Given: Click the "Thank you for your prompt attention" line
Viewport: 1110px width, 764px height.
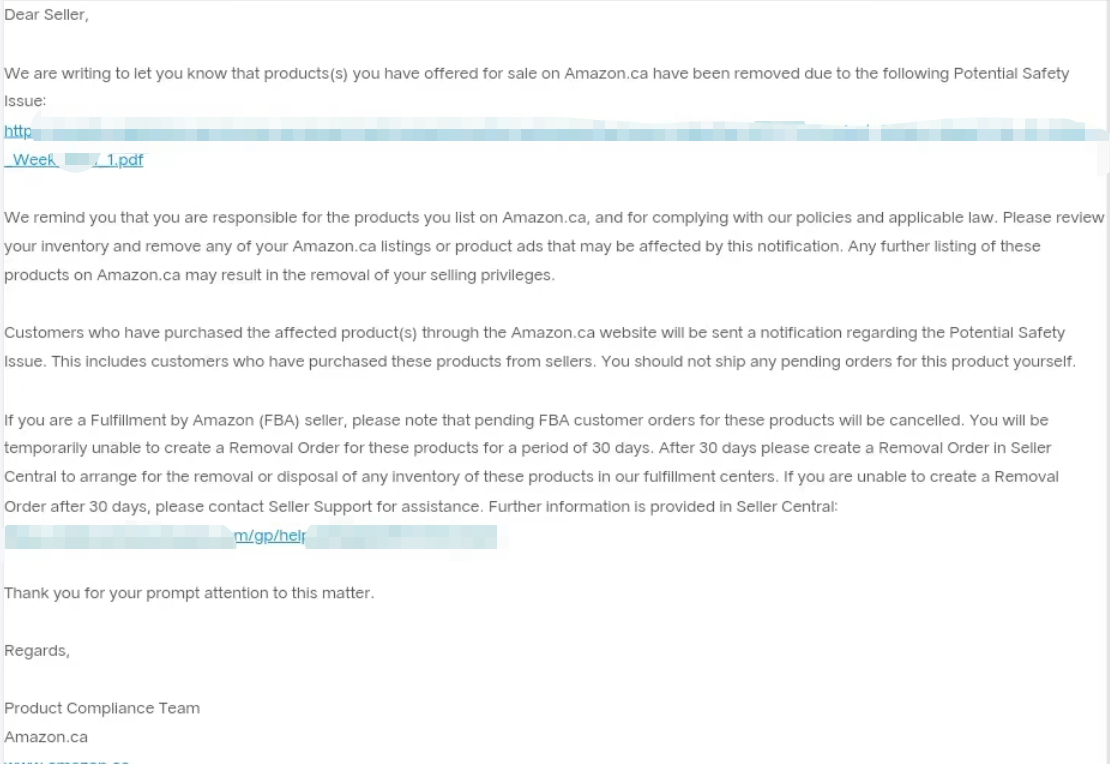Looking at the screenshot, I should [x=188, y=593].
